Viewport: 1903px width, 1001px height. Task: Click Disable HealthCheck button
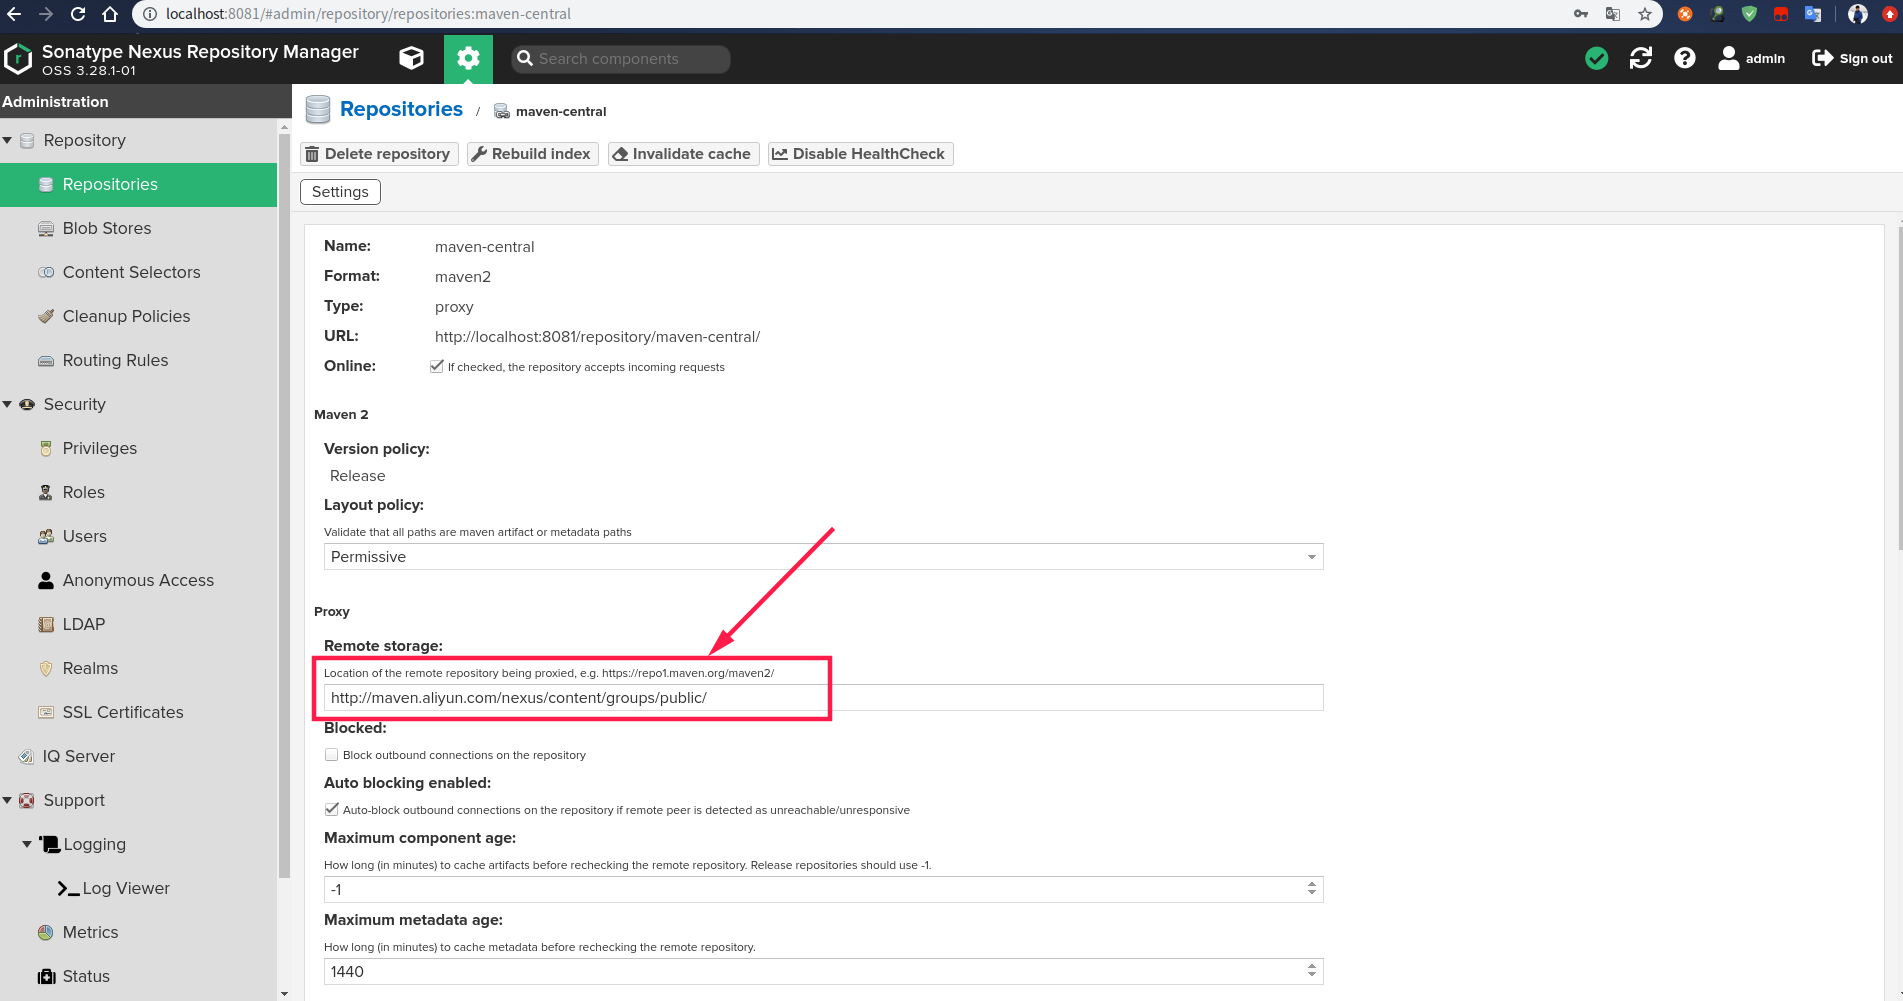point(860,154)
